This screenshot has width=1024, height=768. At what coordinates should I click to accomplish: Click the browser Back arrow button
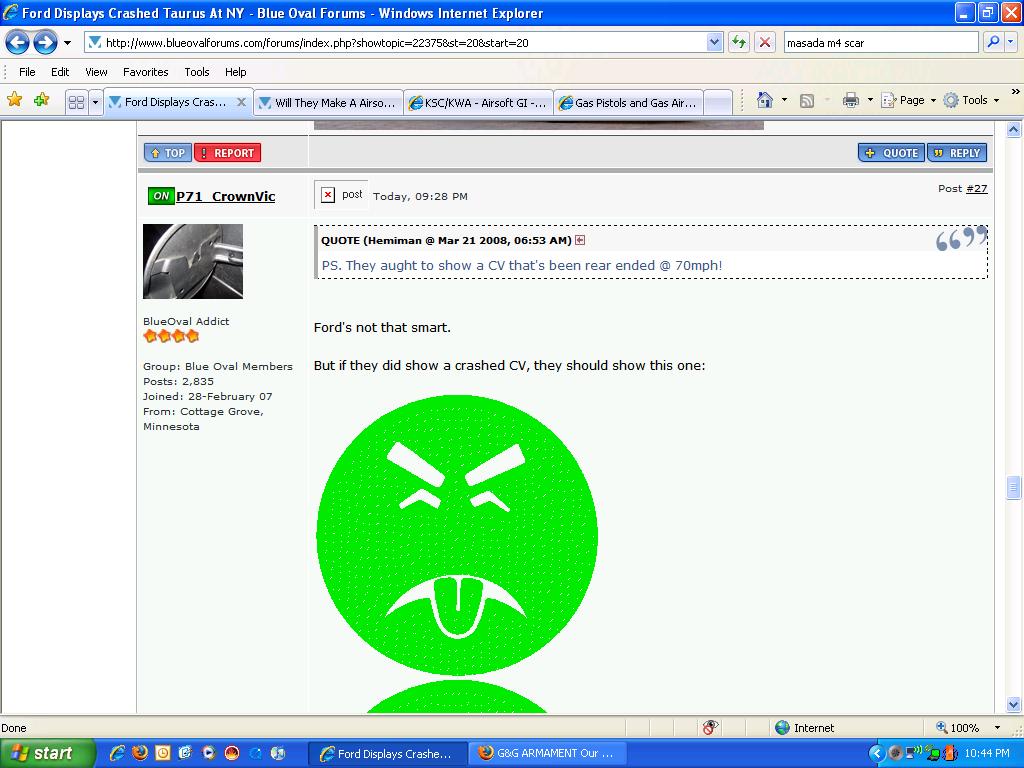pyautogui.click(x=18, y=42)
